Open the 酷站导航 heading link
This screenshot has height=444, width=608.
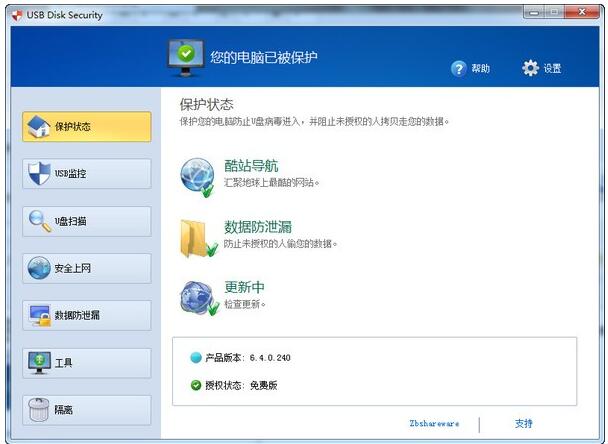(251, 166)
